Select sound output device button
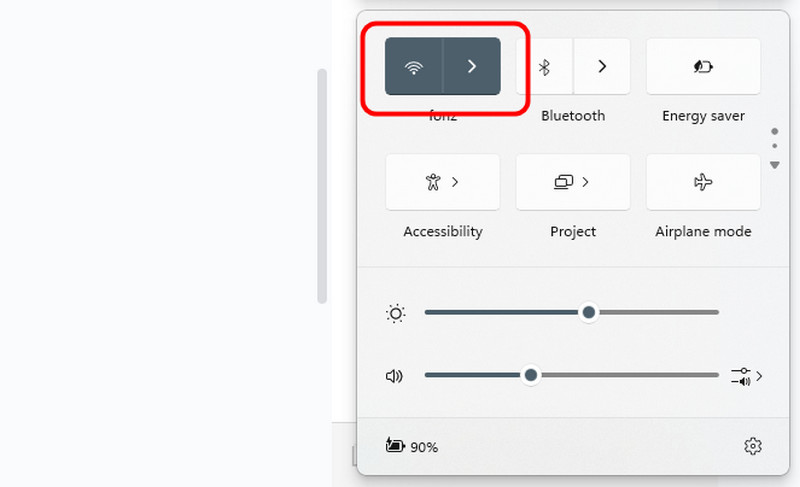800x487 pixels. [746, 376]
